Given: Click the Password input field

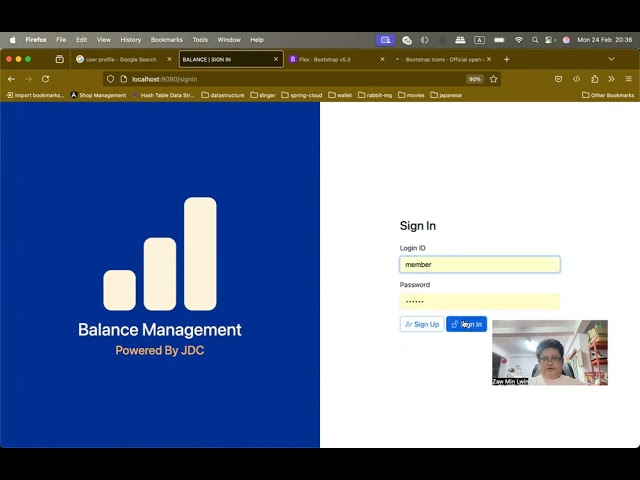Looking at the screenshot, I should coord(480,301).
